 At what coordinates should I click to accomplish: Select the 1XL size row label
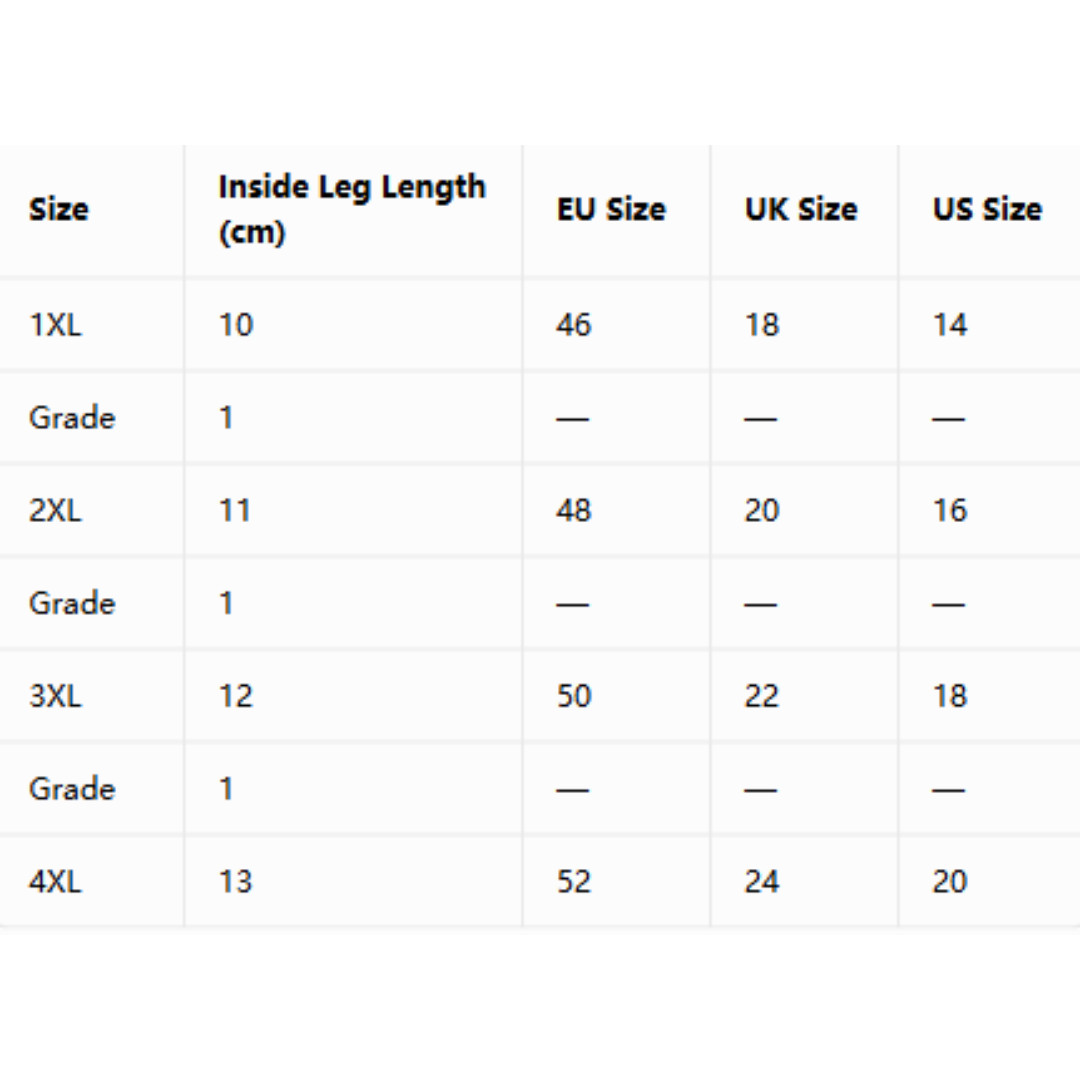click(55, 324)
